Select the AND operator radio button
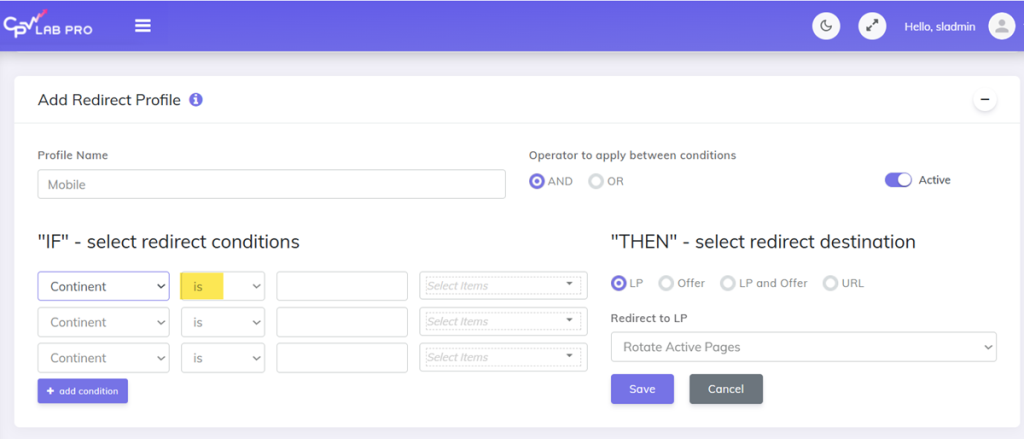1024x439 pixels. coord(537,182)
